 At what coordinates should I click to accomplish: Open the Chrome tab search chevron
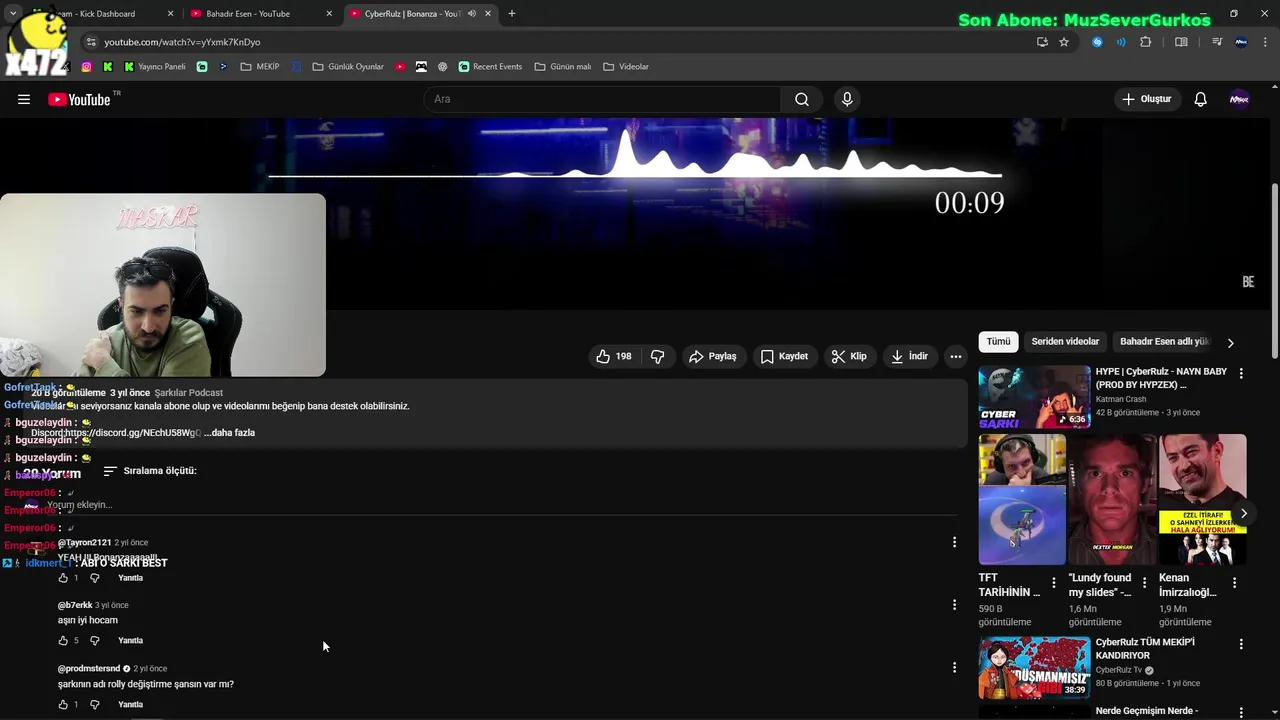13,14
